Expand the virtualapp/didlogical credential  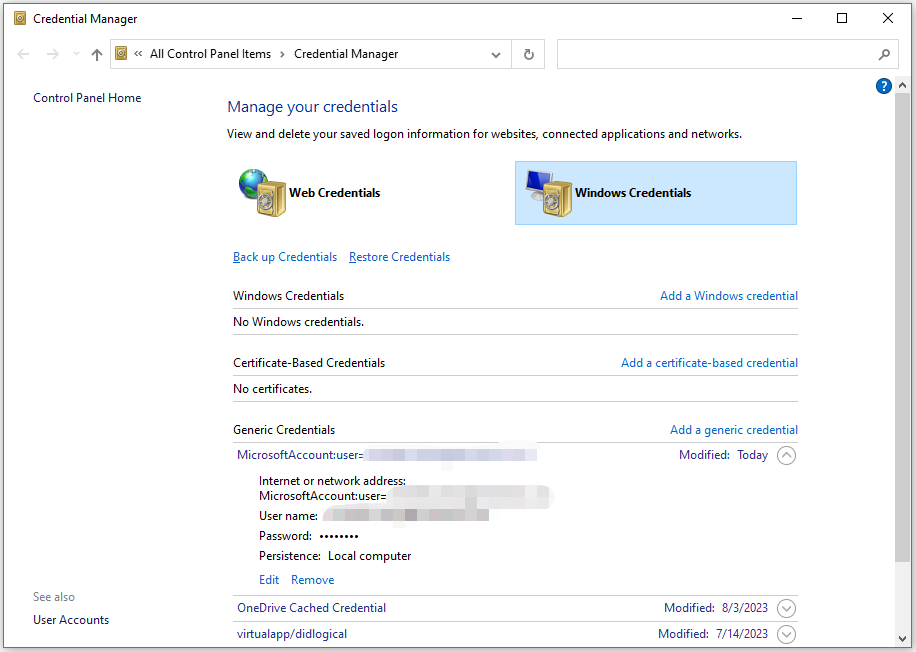pos(786,634)
